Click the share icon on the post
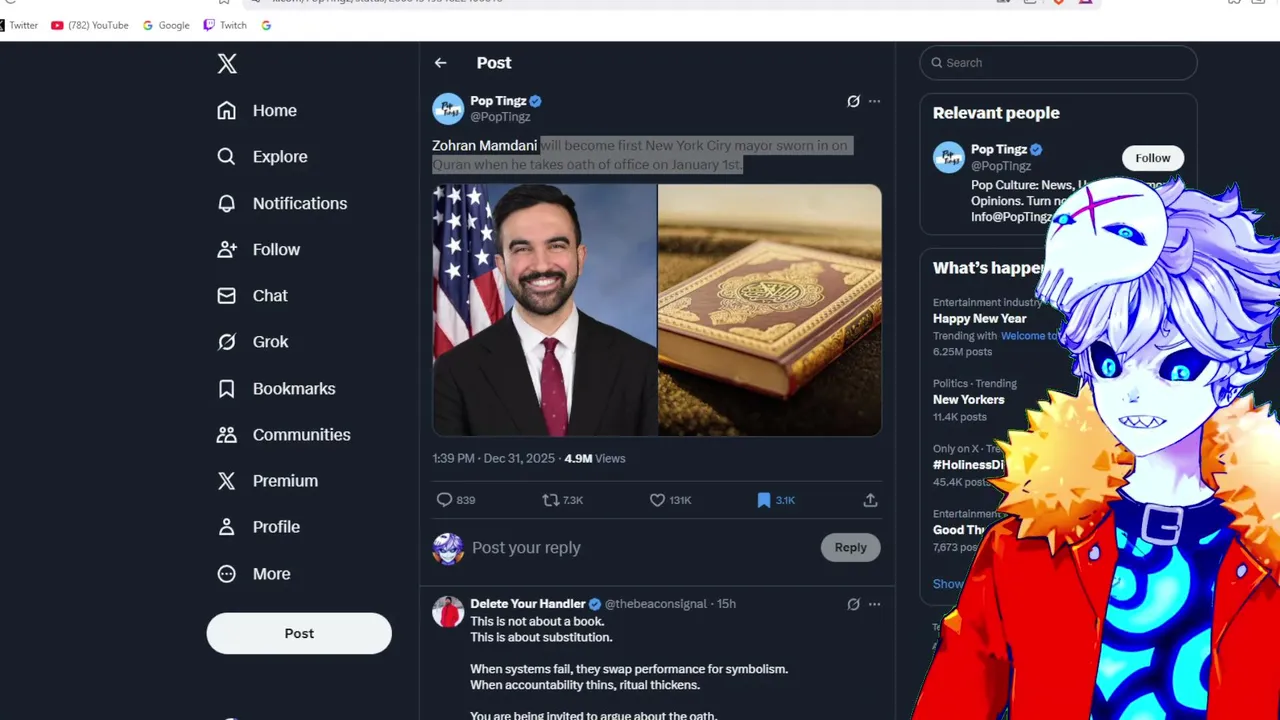The width and height of the screenshot is (1280, 720). click(x=870, y=500)
